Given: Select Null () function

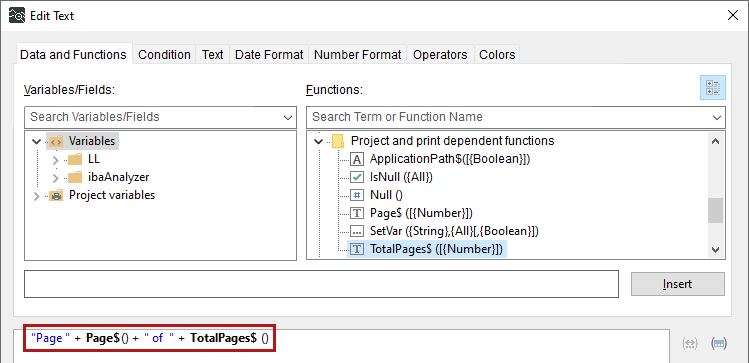Looking at the screenshot, I should (386, 195).
